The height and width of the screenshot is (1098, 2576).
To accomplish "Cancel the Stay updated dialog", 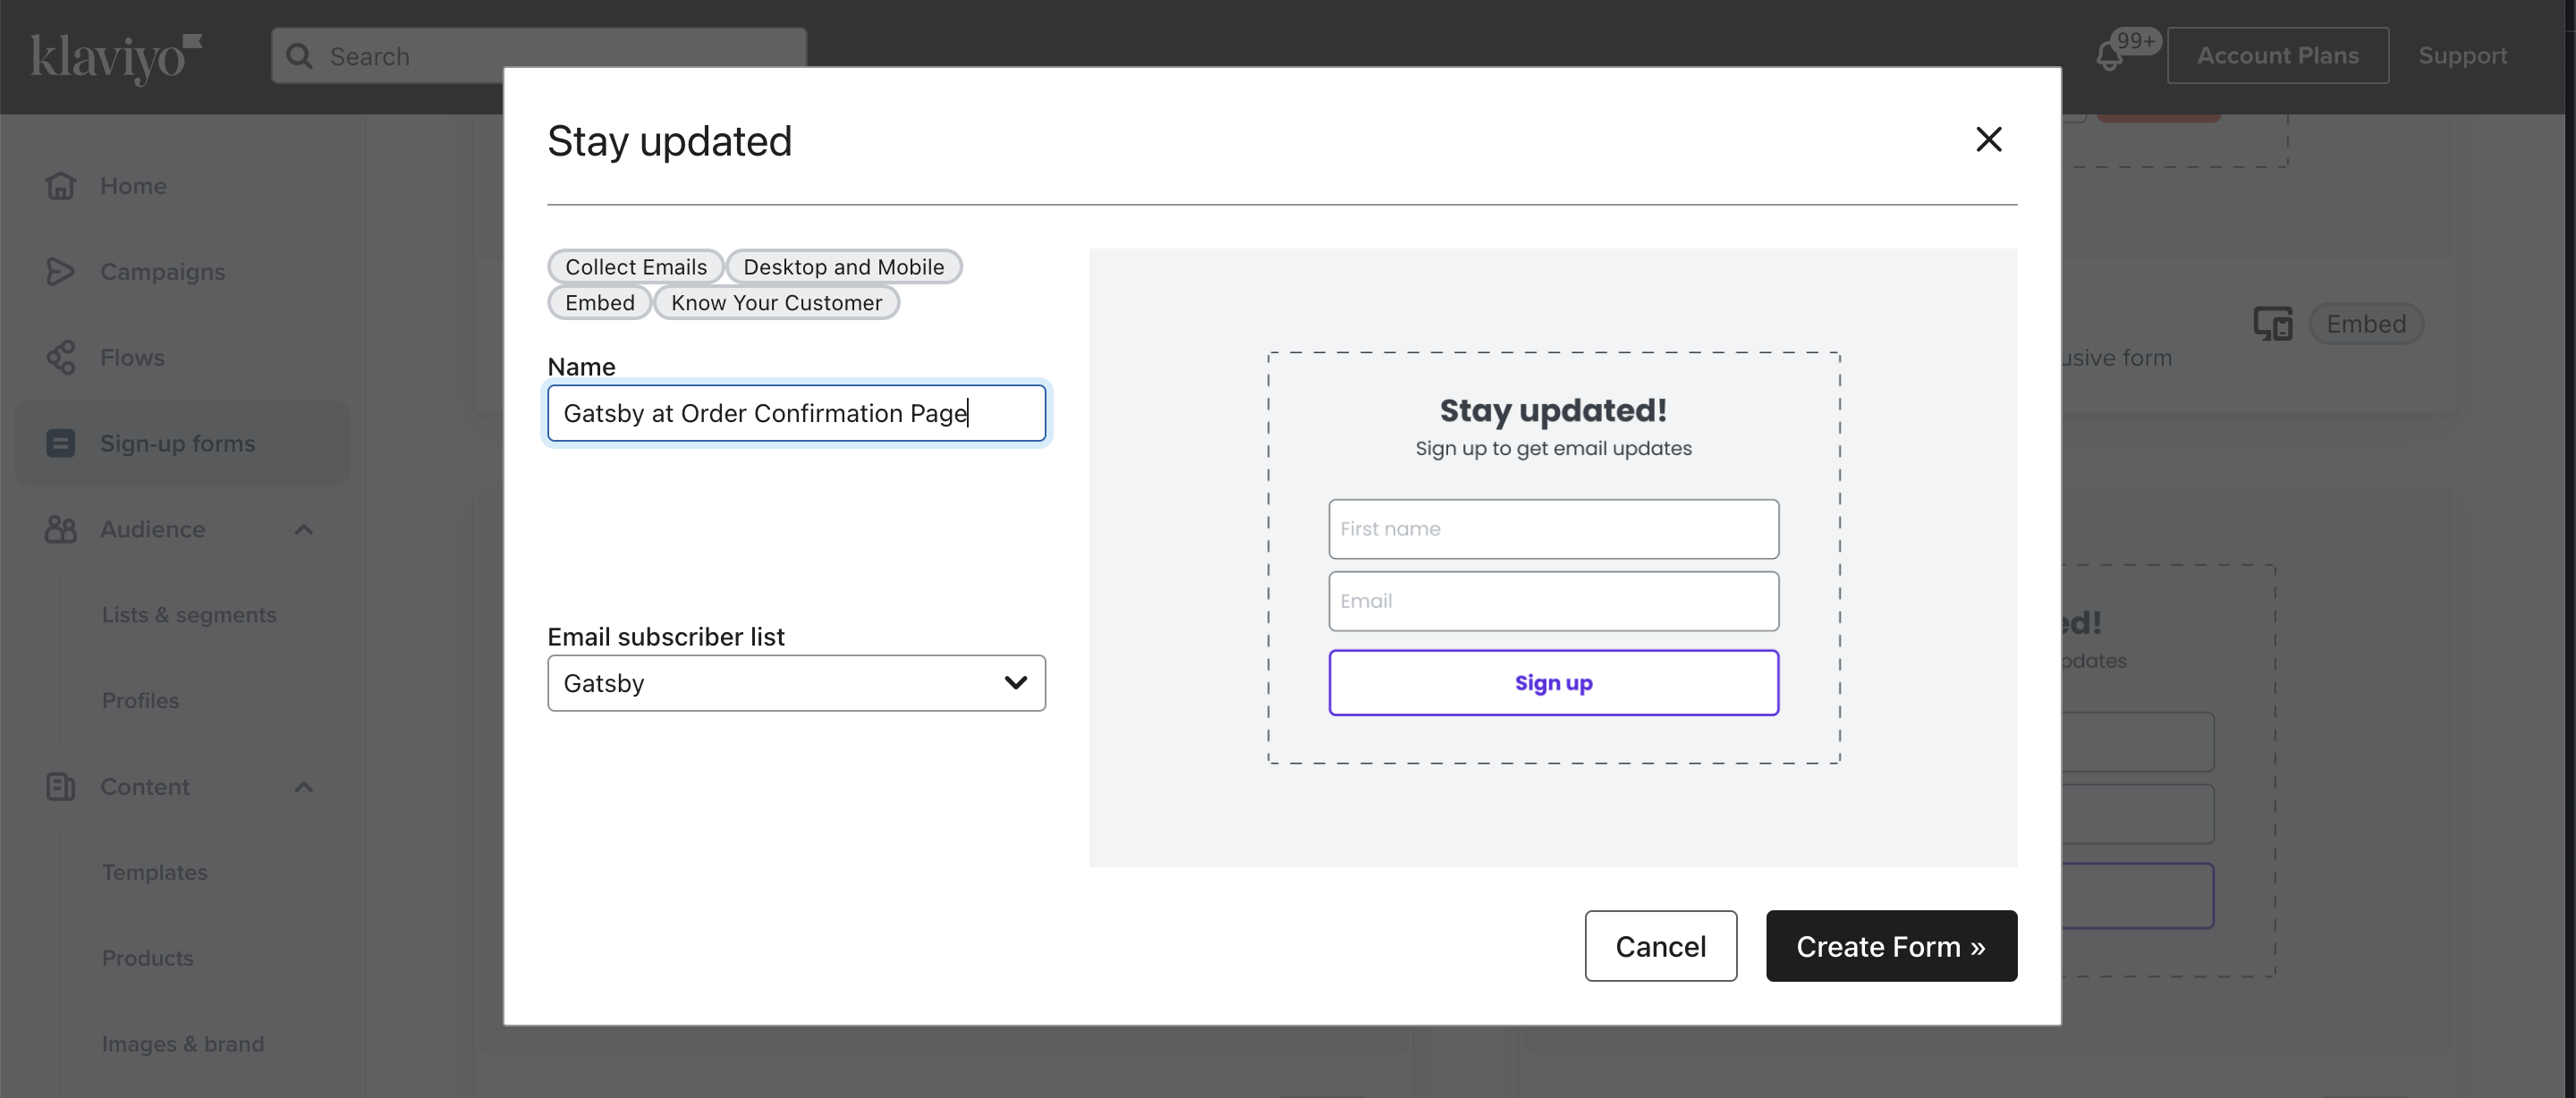I will point(1660,946).
